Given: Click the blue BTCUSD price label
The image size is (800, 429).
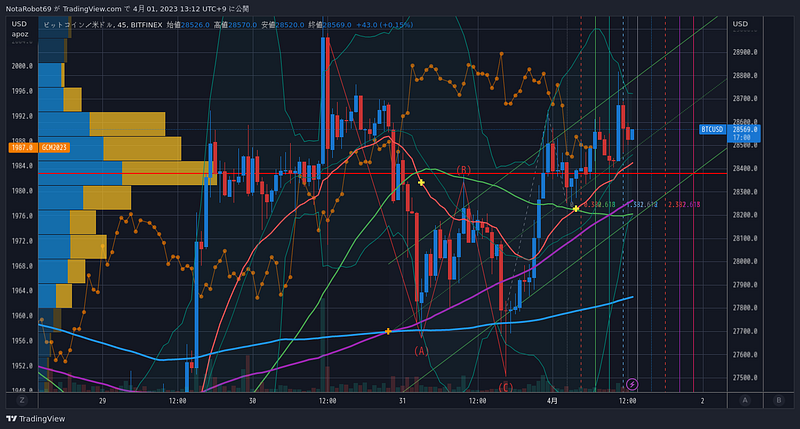Looking at the screenshot, I should pyautogui.click(x=712, y=129).
